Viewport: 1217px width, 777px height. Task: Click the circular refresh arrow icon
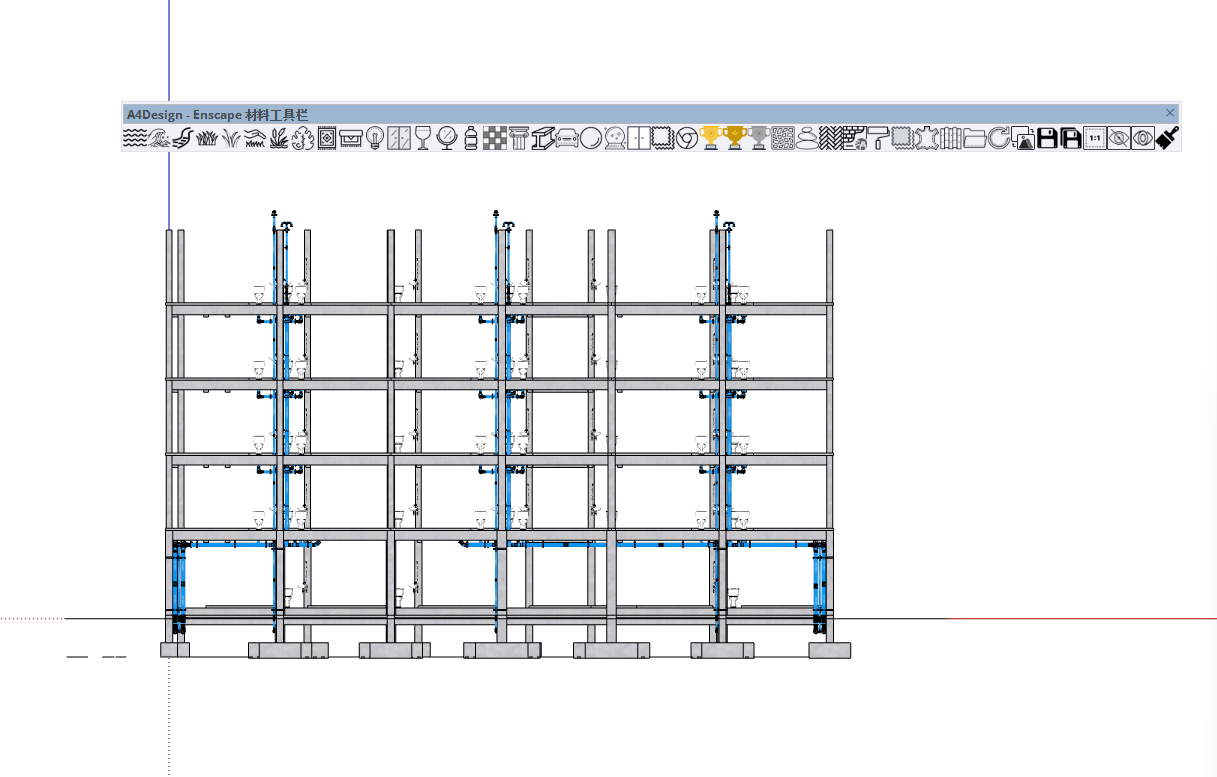pyautogui.click(x=998, y=138)
